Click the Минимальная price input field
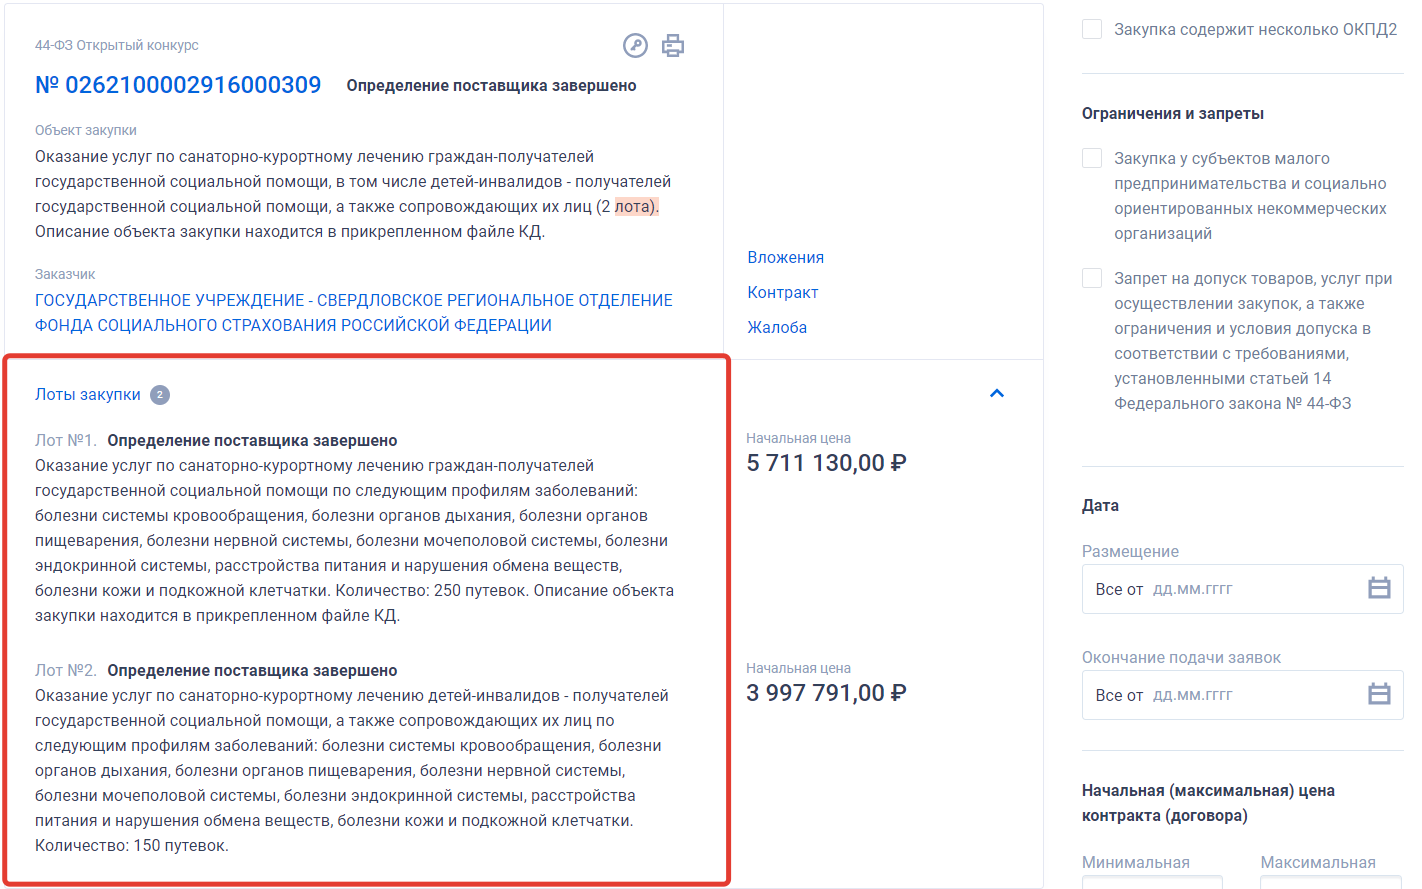1422x889 pixels. pos(1150,884)
